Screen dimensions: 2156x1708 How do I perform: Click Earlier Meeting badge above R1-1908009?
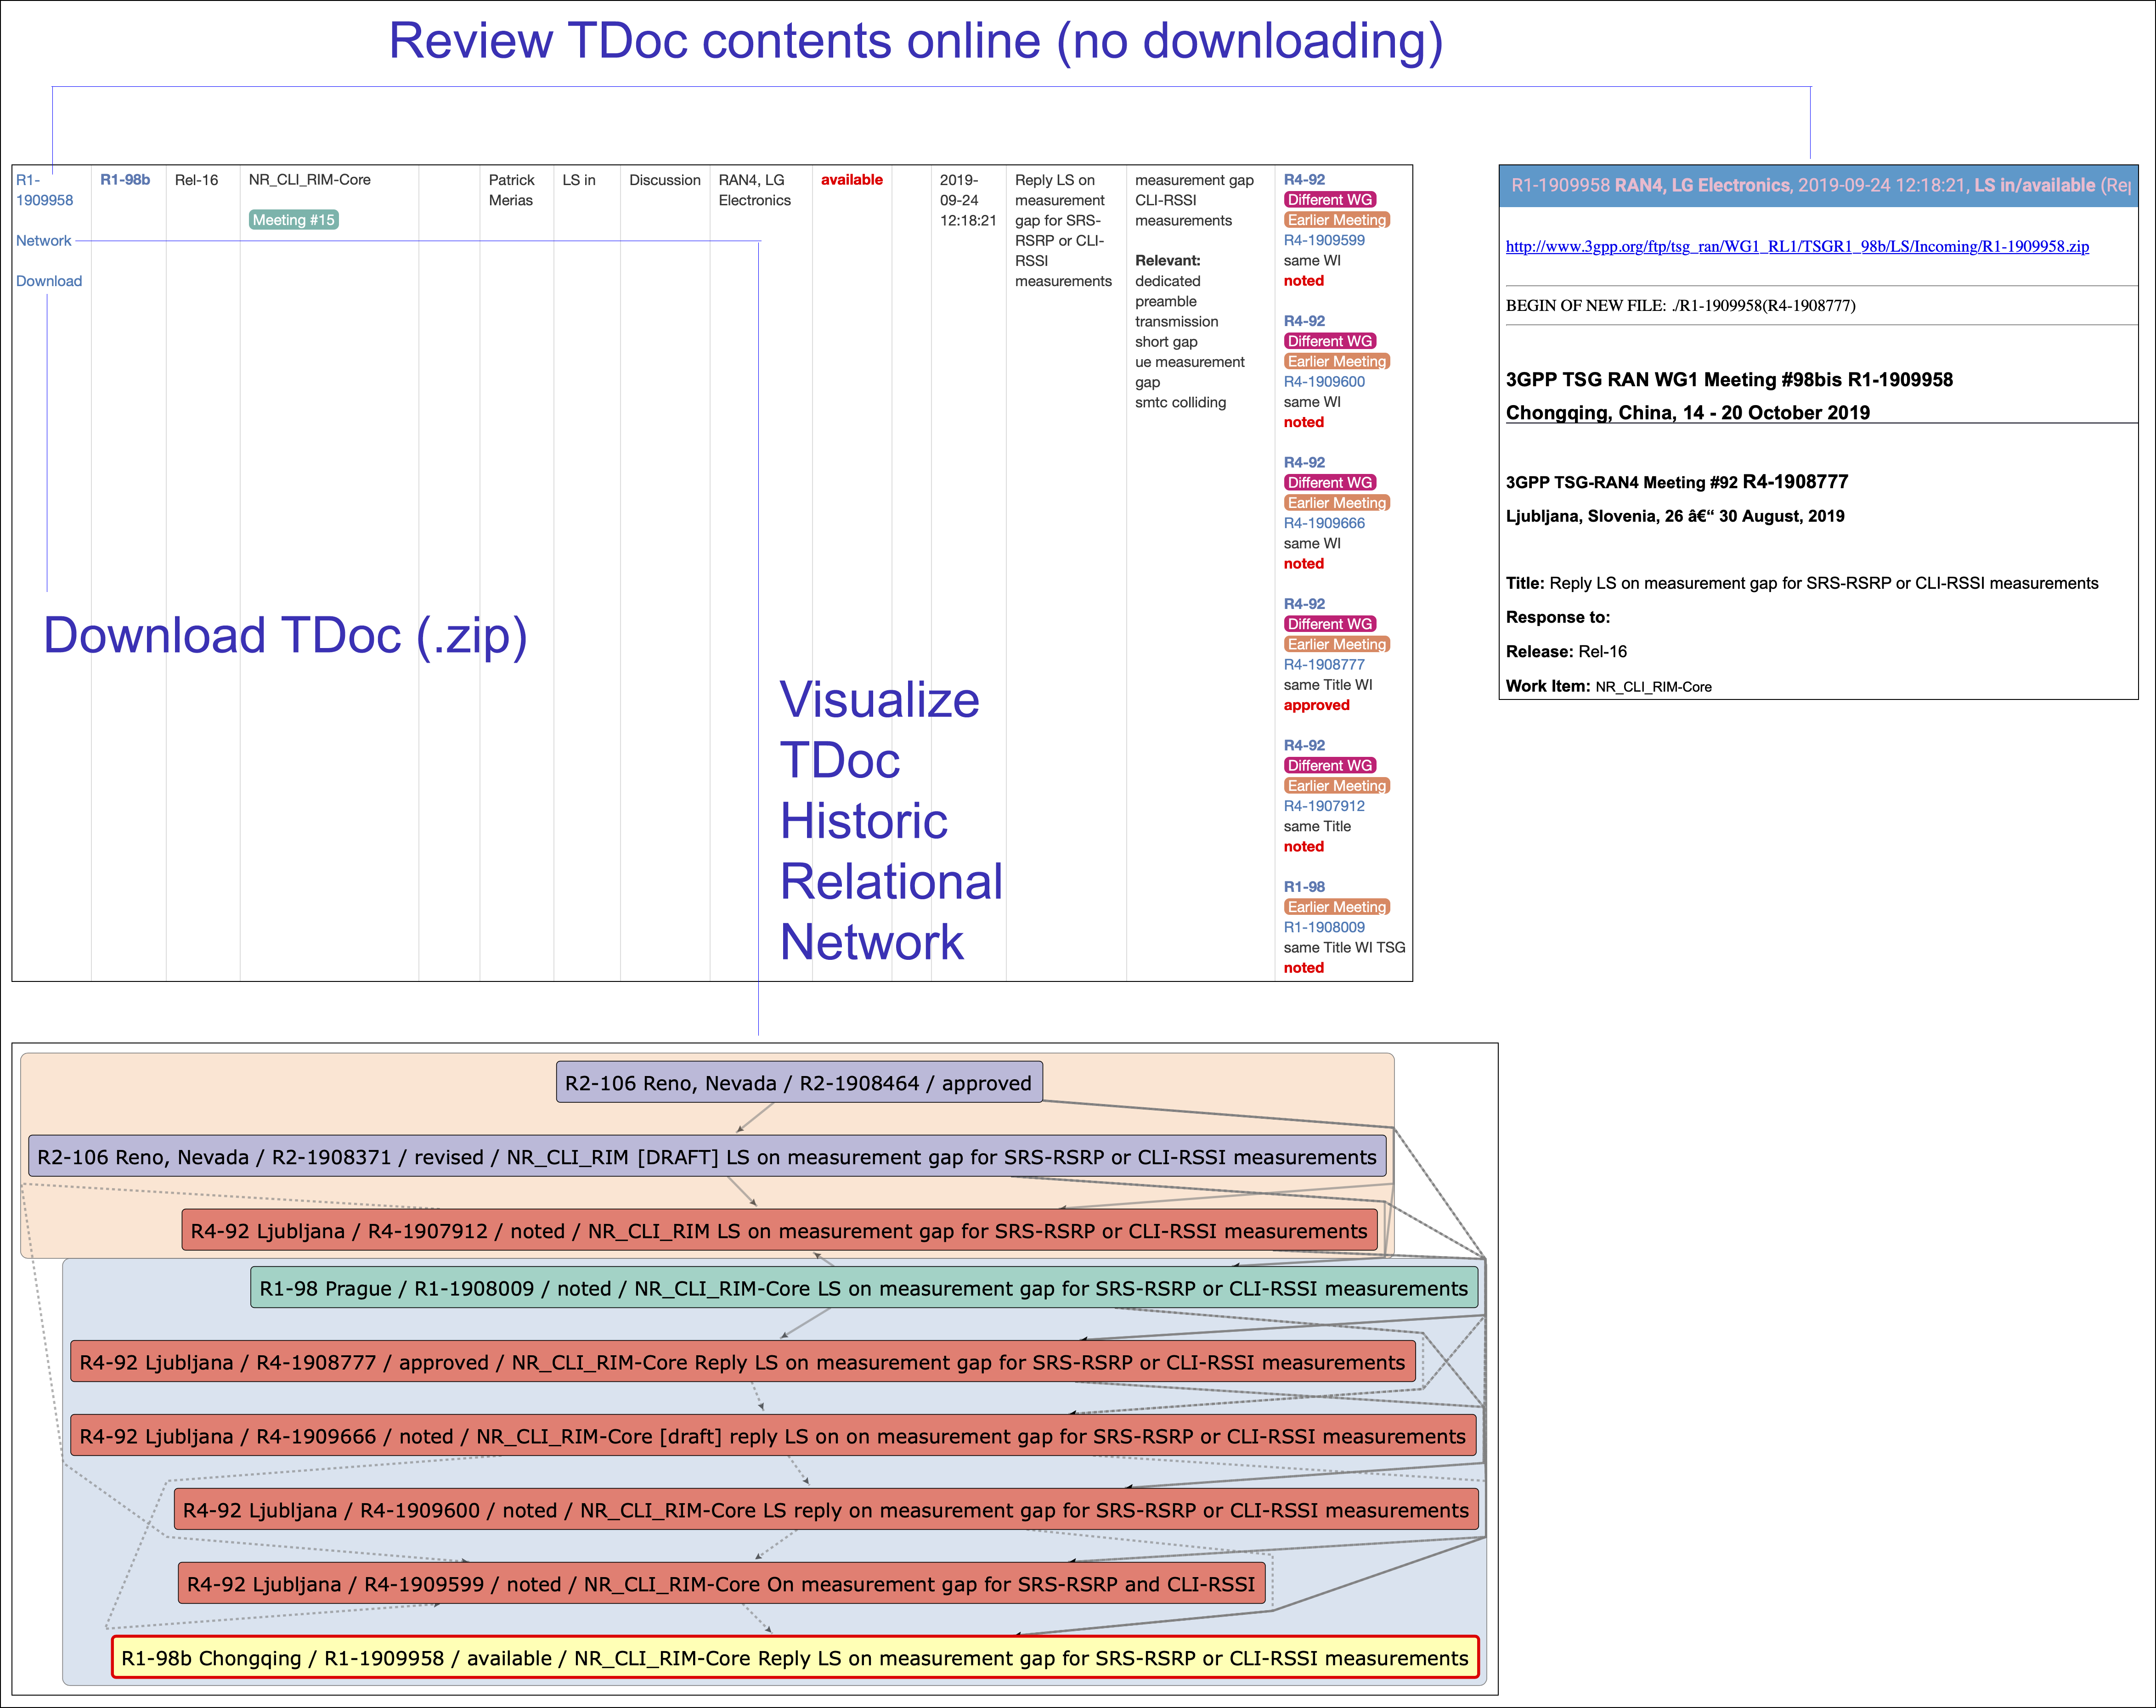pos(1337,907)
